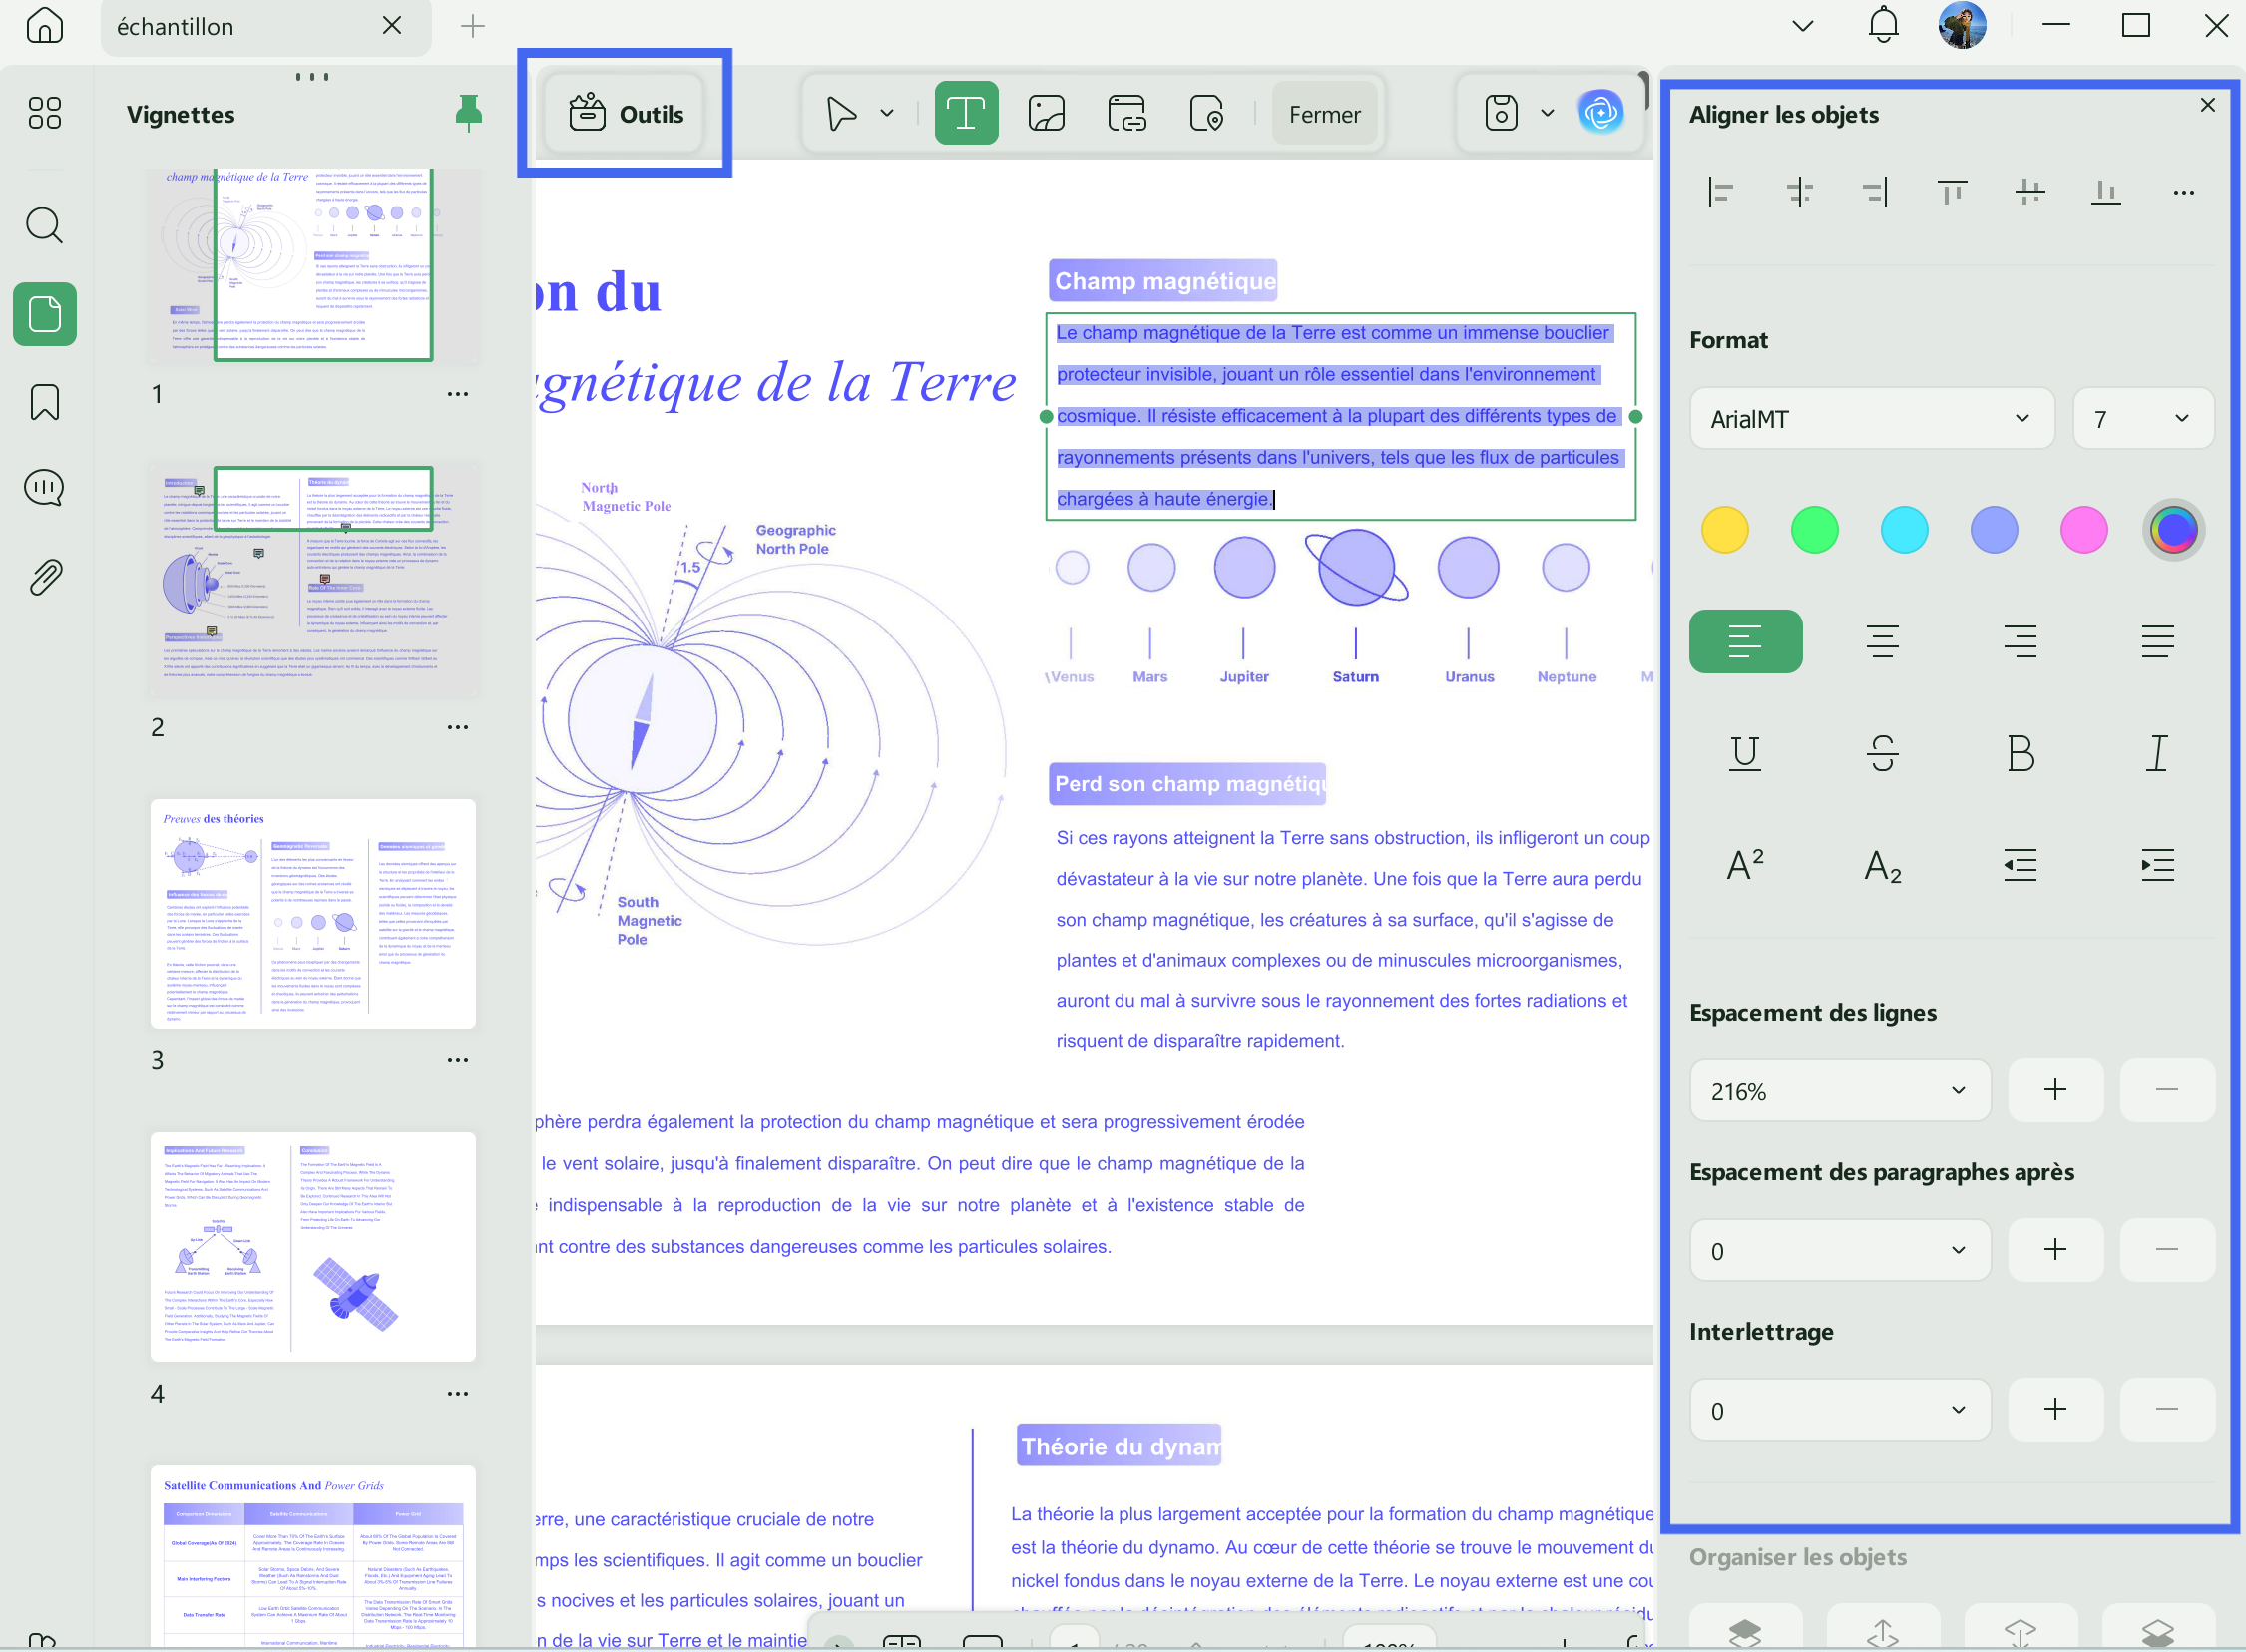Screen dimensions: 2246x1652
Task: Toggle underline formatting
Action: [1745, 753]
